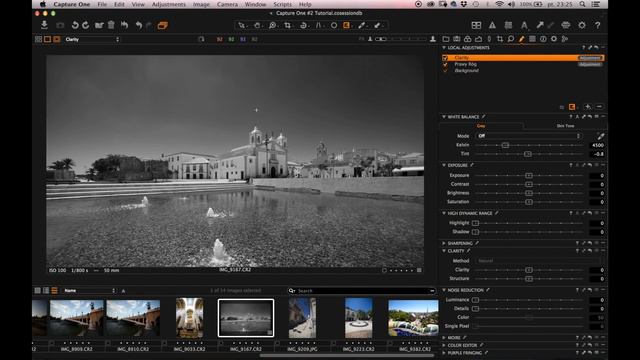Click the text annotations 'A' icon
Image resolution: width=640 pixels, height=360 pixels.
(524, 25)
